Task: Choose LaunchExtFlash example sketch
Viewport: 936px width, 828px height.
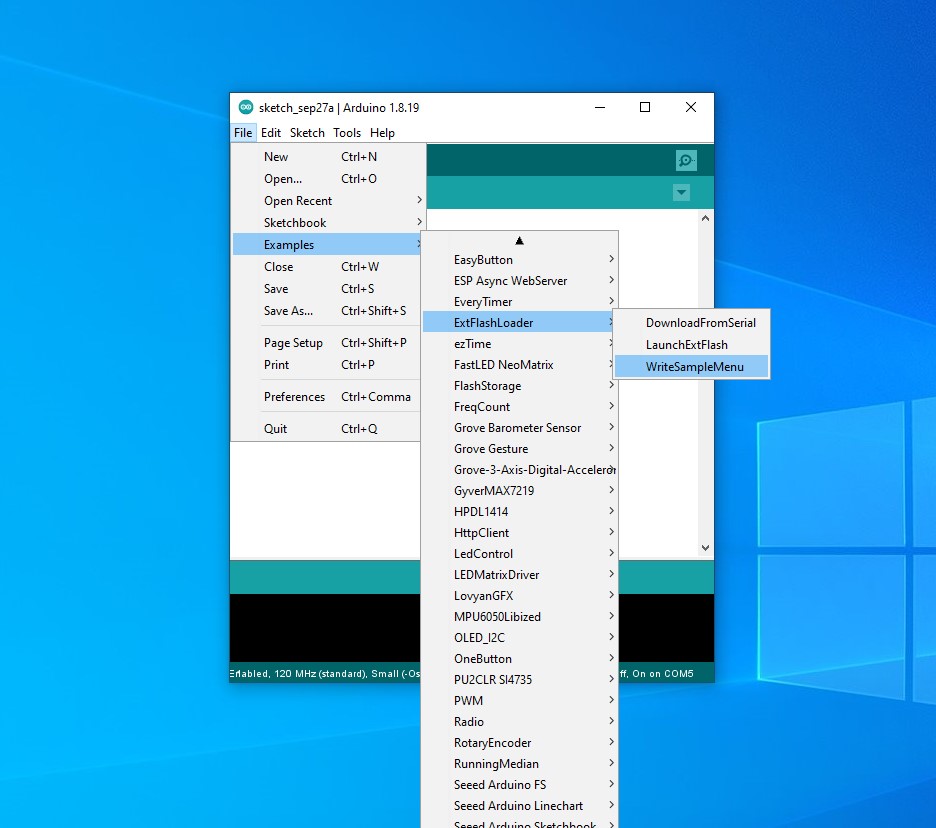Action: click(686, 345)
